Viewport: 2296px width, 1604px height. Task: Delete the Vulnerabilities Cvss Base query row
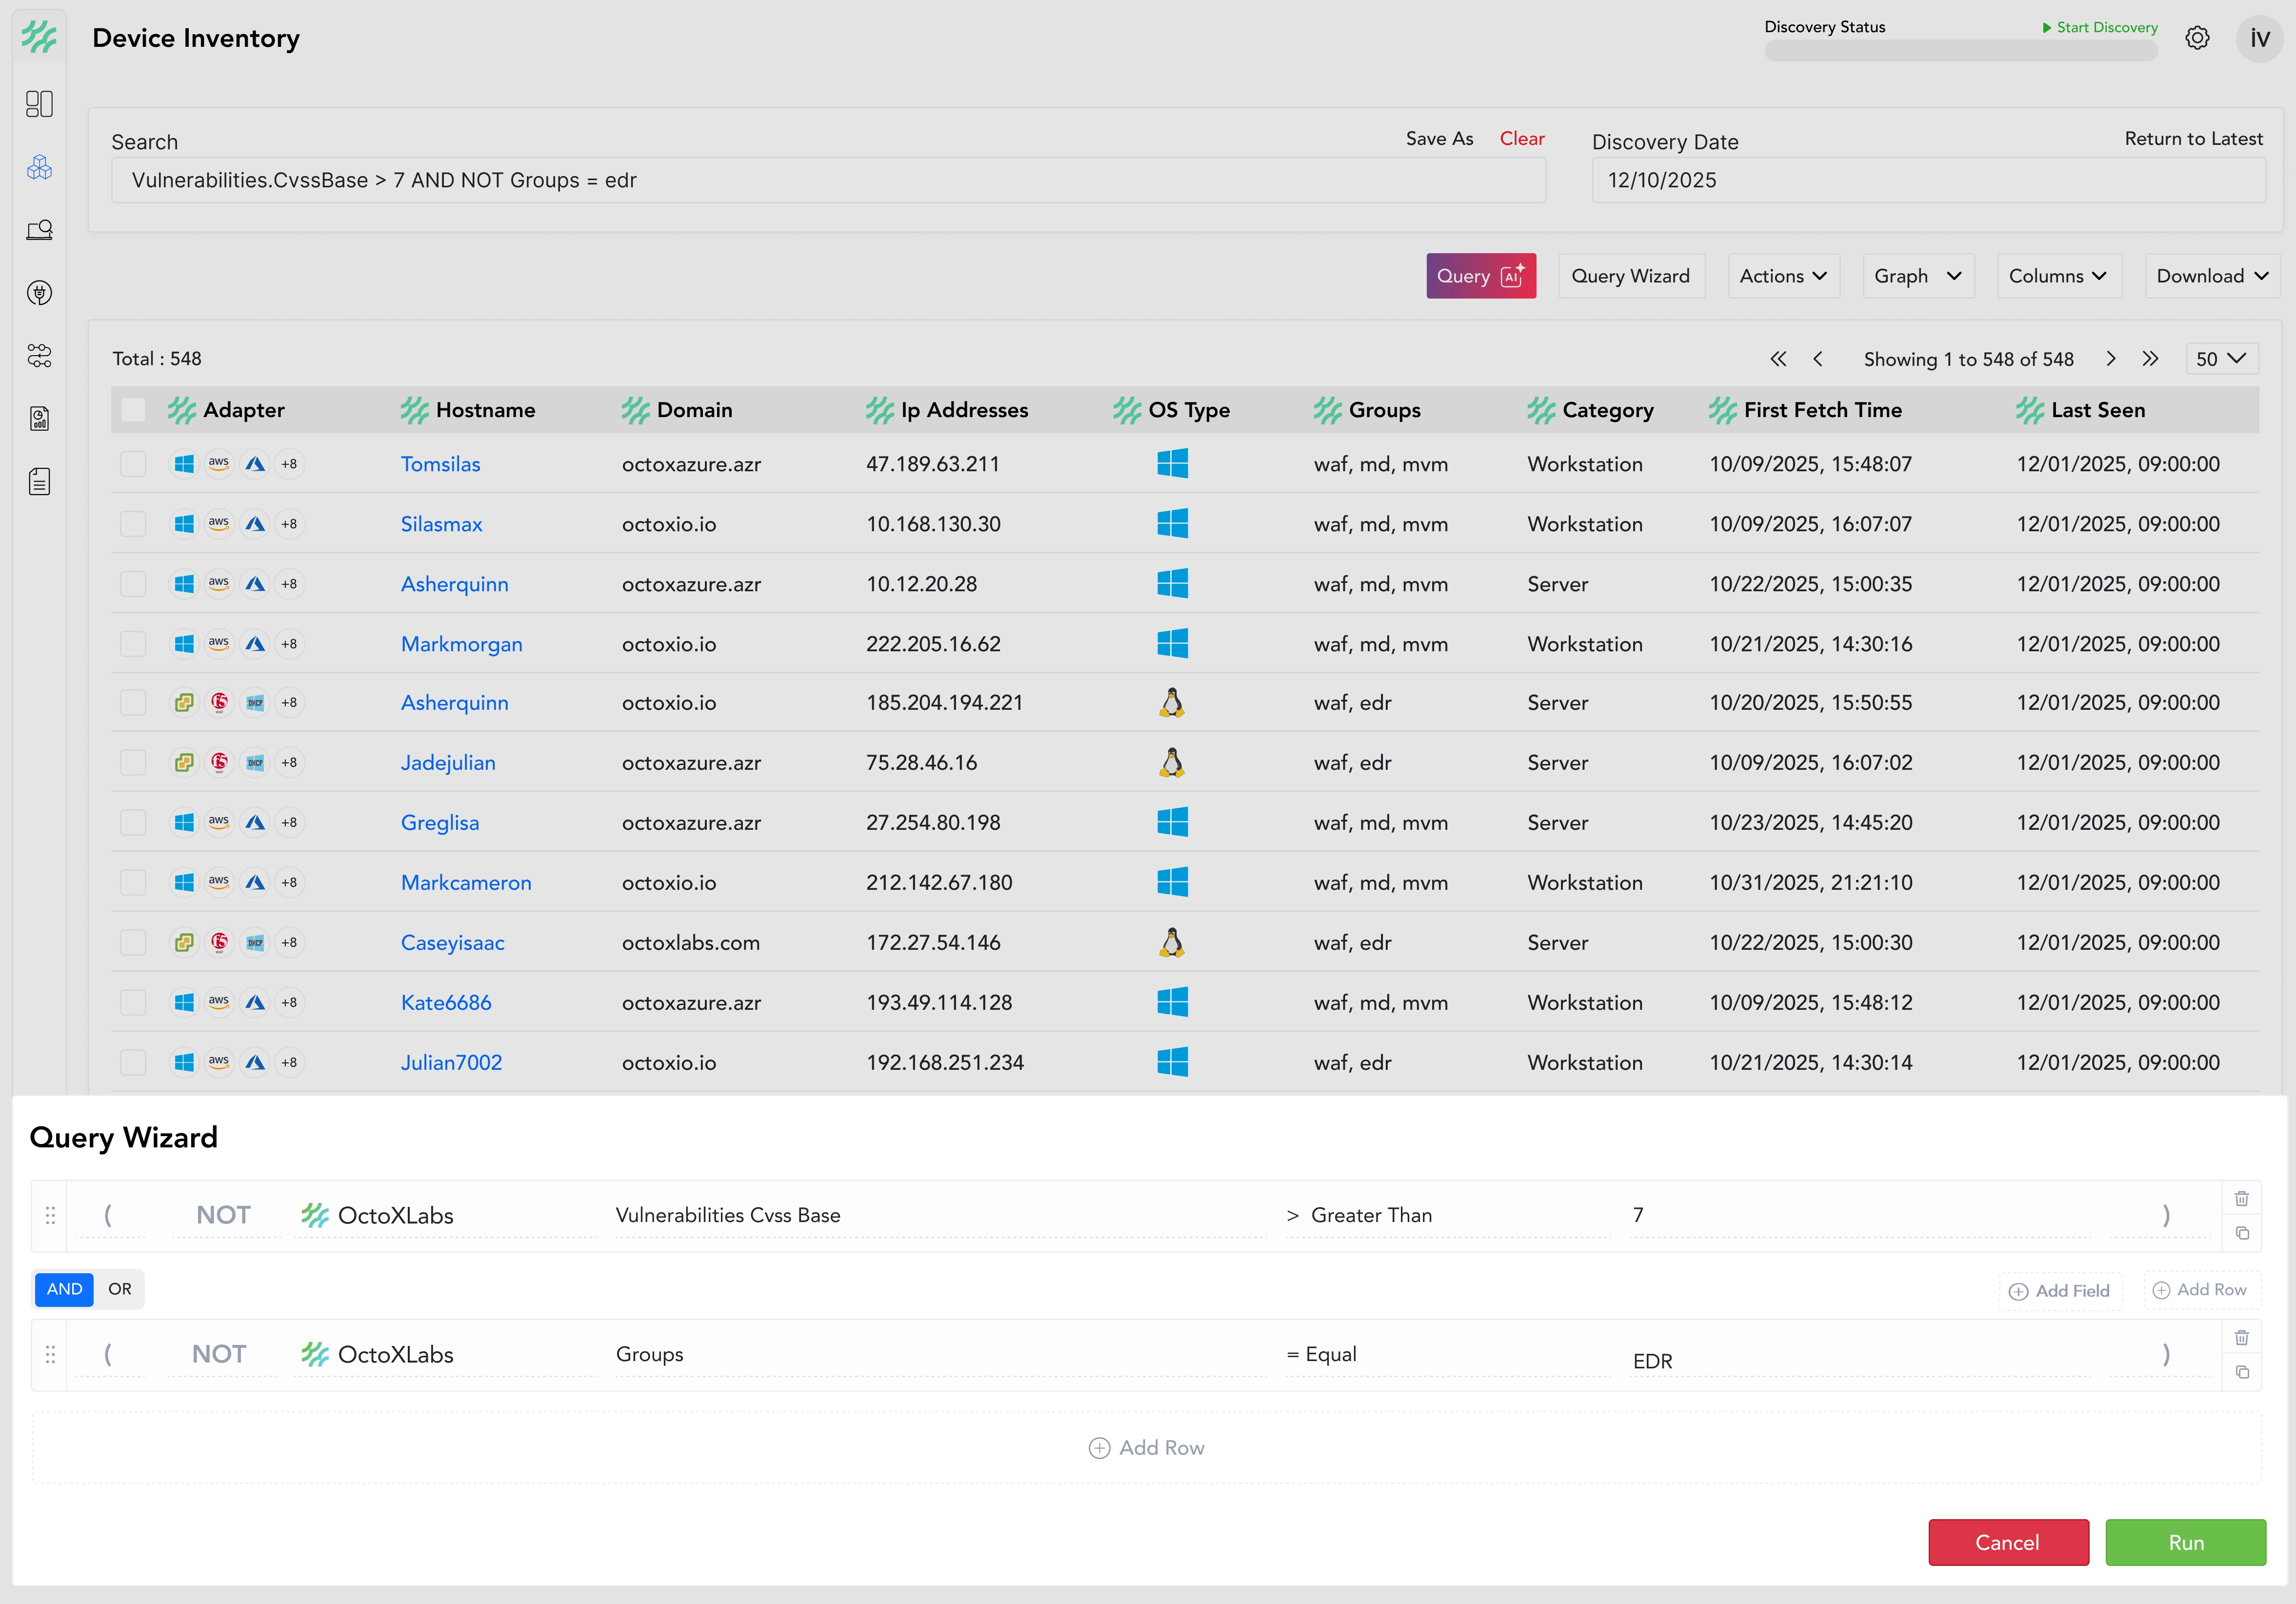(x=2242, y=1198)
